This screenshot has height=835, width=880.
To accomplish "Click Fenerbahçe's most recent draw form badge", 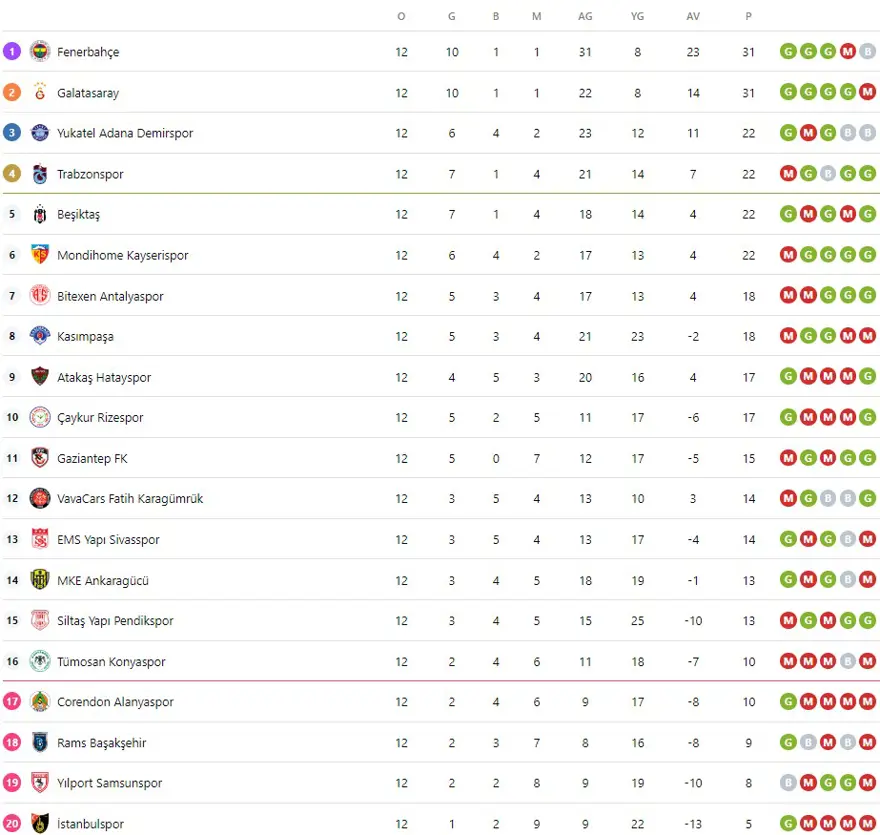I will click(867, 51).
